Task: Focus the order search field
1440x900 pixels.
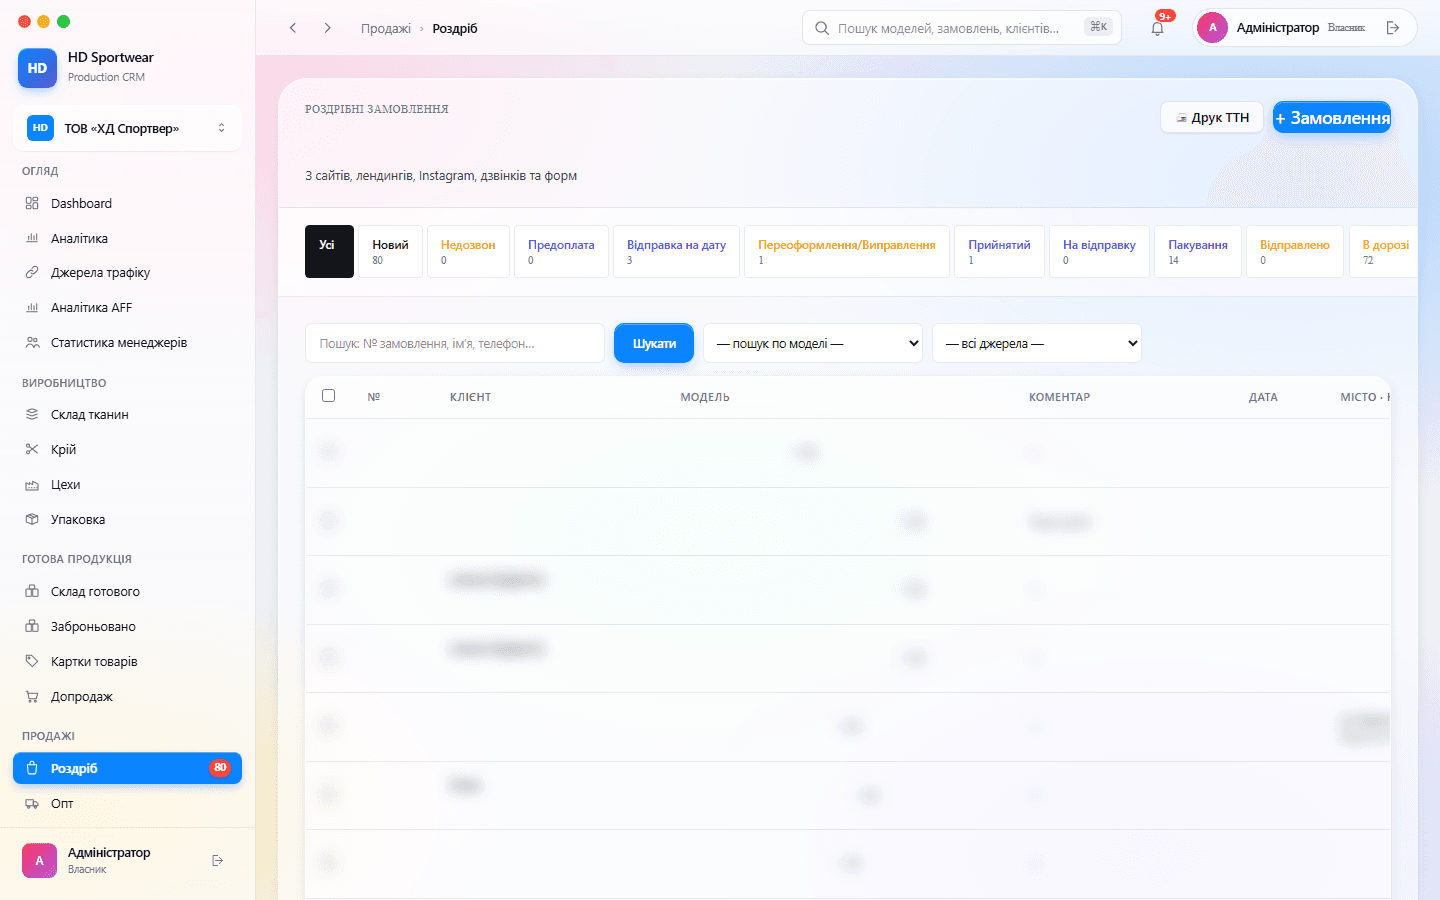Action: click(x=455, y=343)
